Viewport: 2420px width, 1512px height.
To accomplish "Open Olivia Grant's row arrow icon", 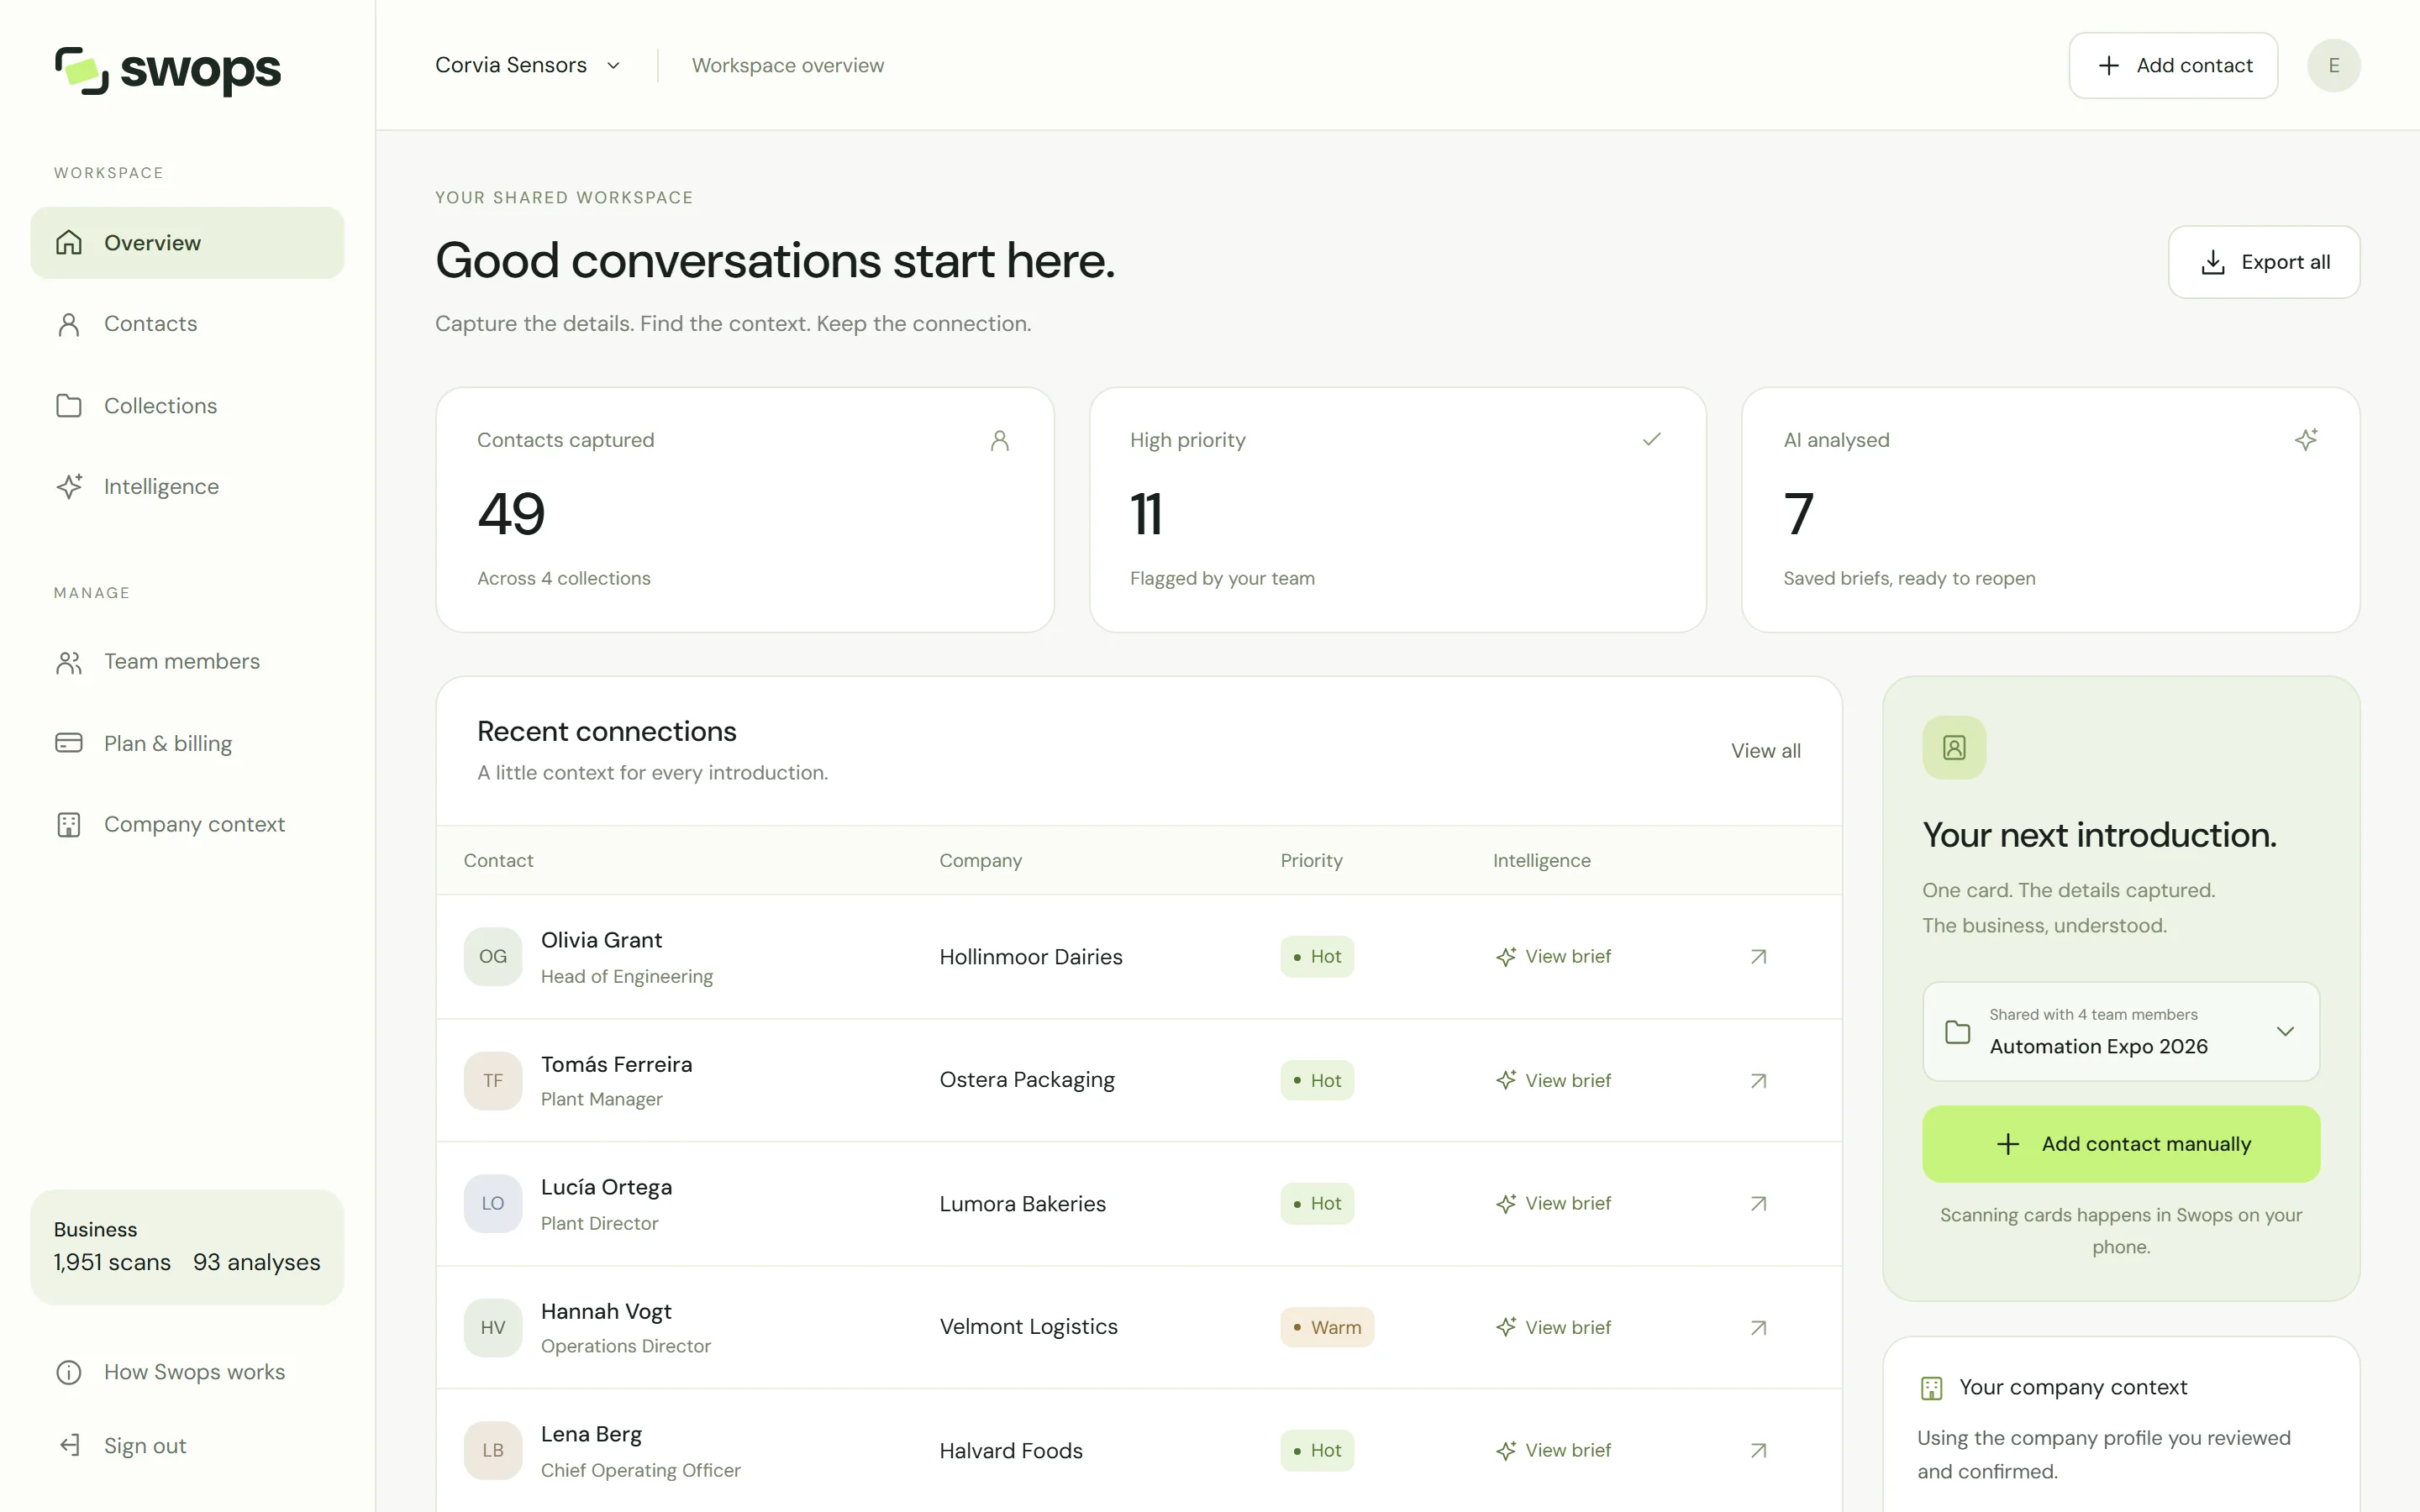I will (1758, 957).
